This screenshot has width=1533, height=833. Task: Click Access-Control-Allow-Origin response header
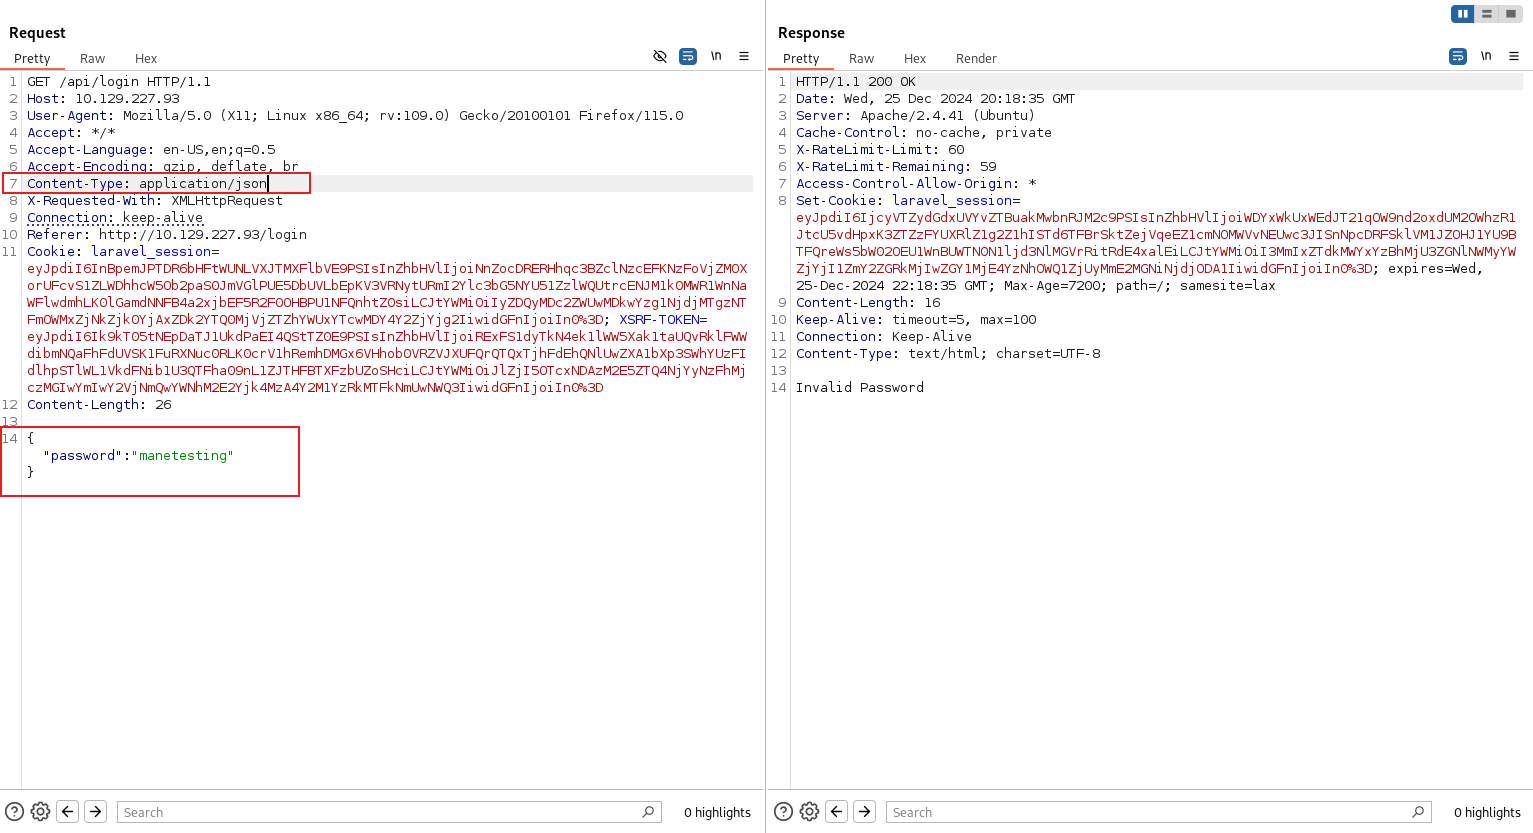(916, 184)
